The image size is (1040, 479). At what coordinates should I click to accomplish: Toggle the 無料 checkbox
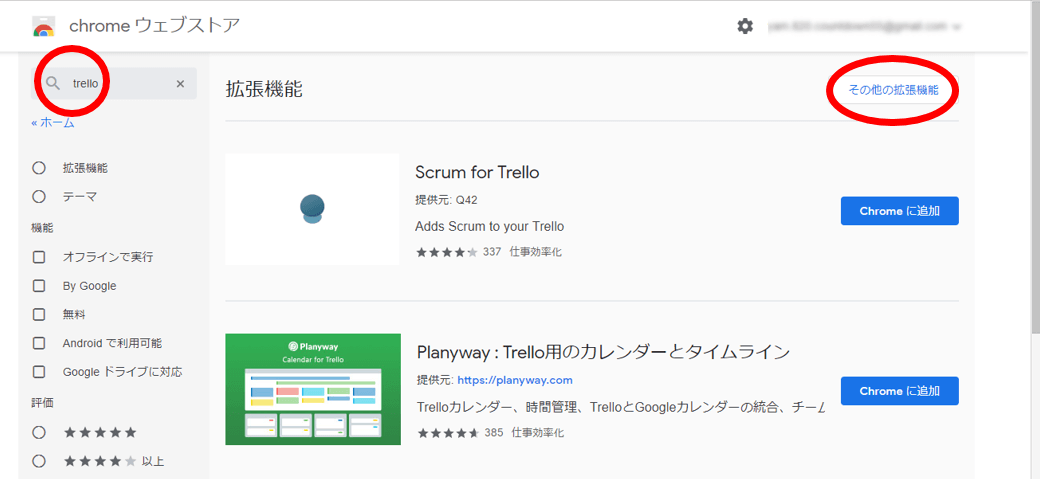coord(39,314)
